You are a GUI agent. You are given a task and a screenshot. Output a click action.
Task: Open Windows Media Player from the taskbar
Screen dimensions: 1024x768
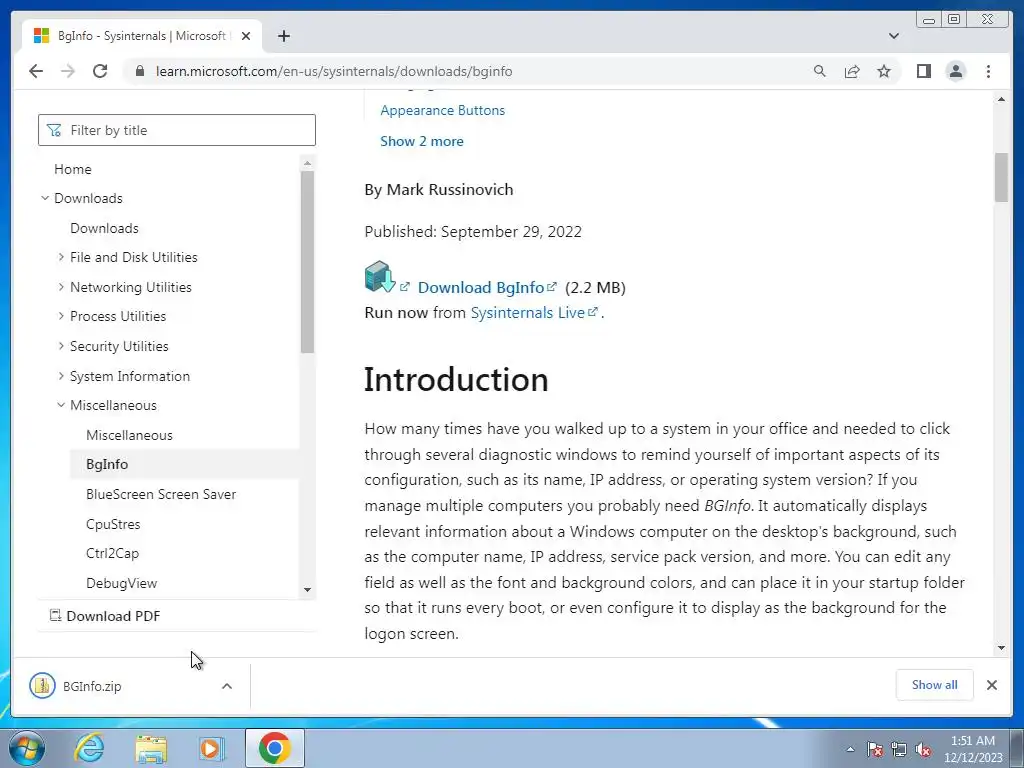click(x=212, y=748)
